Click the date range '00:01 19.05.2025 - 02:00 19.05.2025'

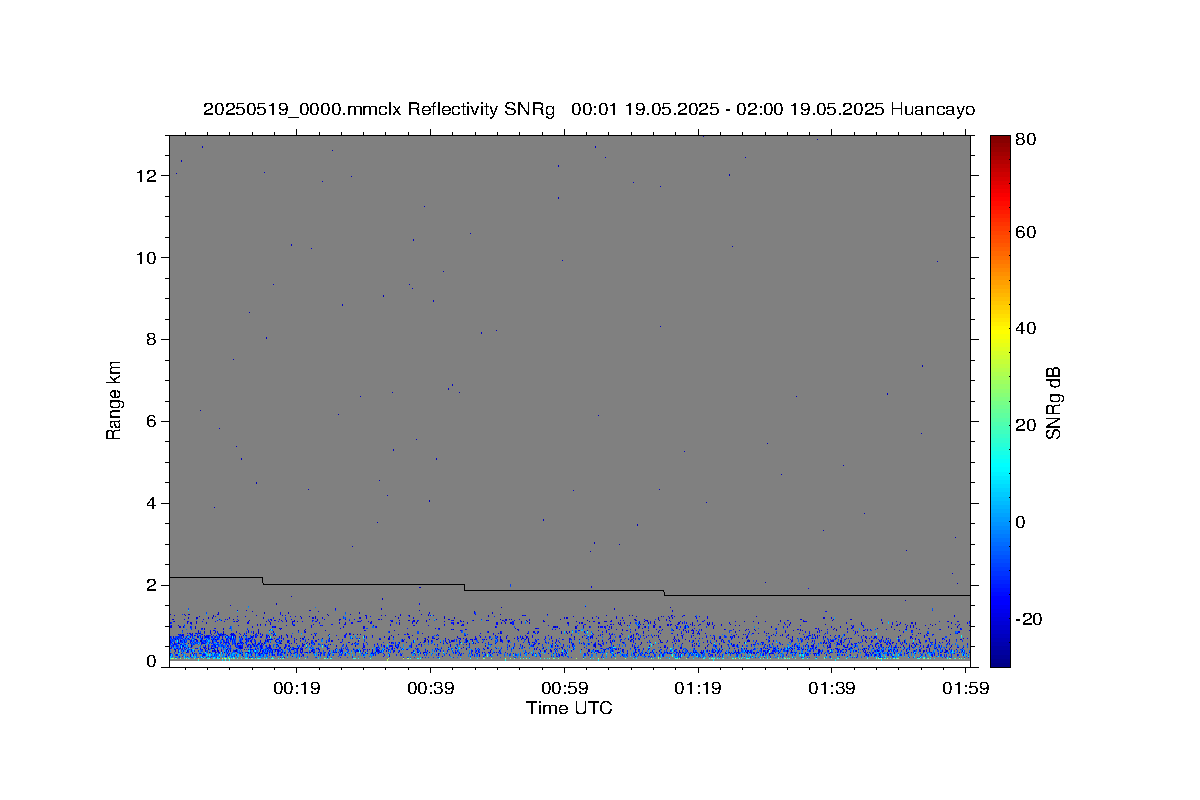pyautogui.click(x=727, y=109)
